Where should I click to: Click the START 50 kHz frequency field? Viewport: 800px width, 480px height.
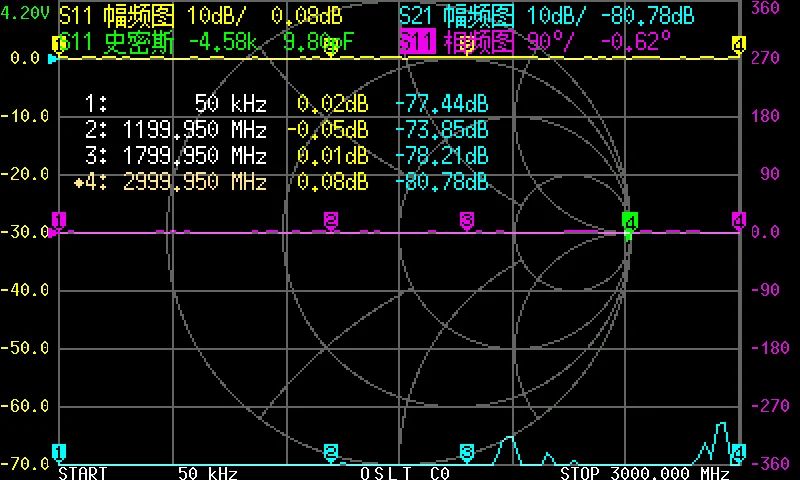pos(148,473)
